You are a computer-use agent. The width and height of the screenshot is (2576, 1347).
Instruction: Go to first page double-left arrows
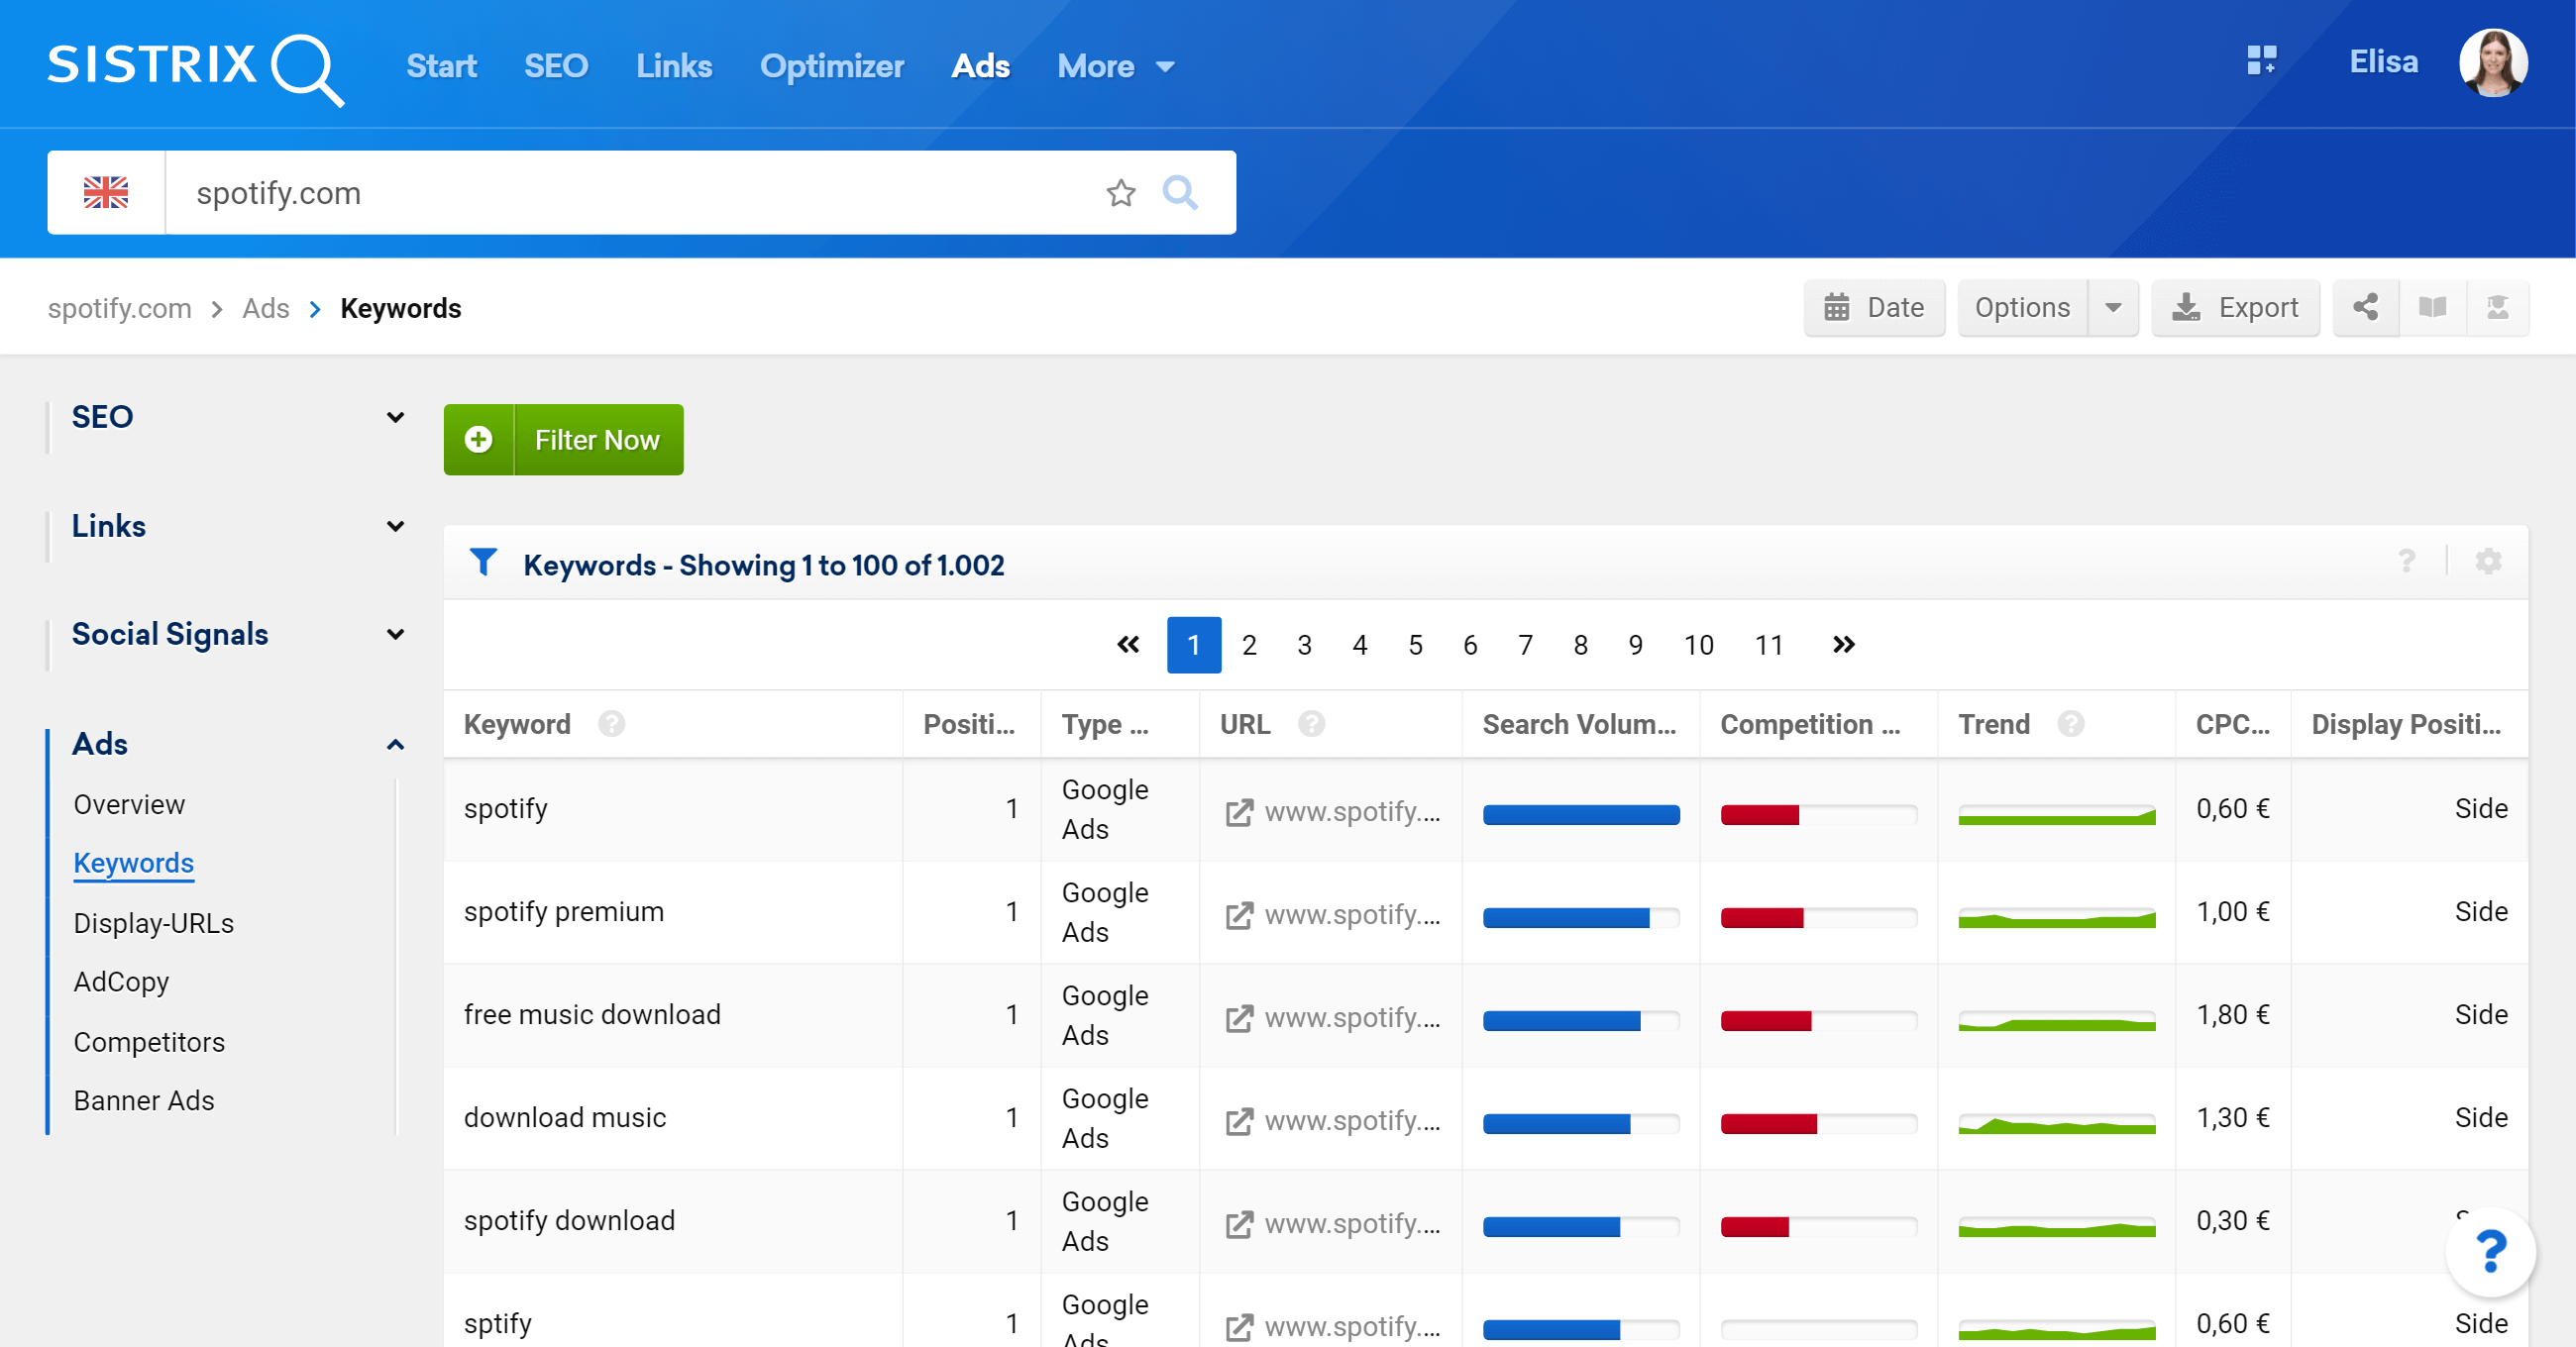[1128, 645]
